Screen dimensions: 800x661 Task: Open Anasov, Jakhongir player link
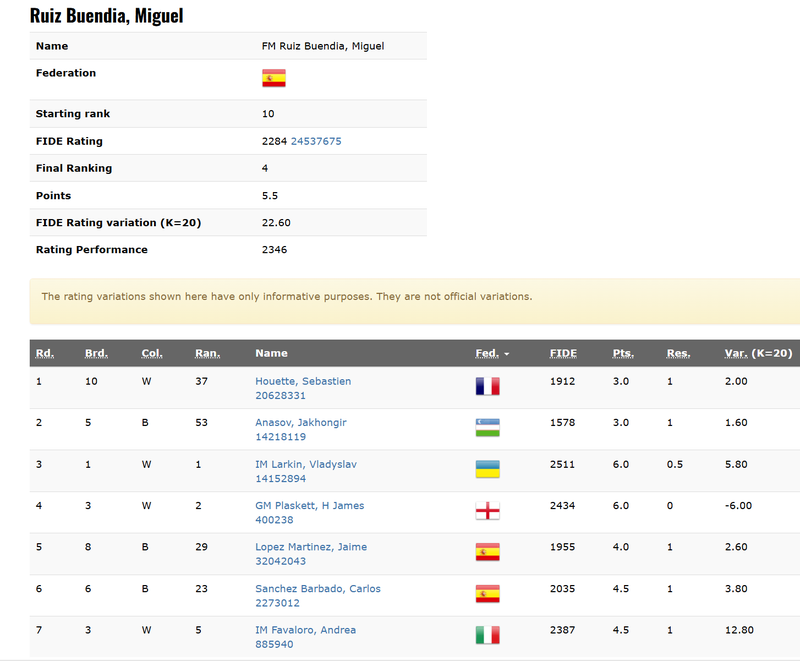300,423
